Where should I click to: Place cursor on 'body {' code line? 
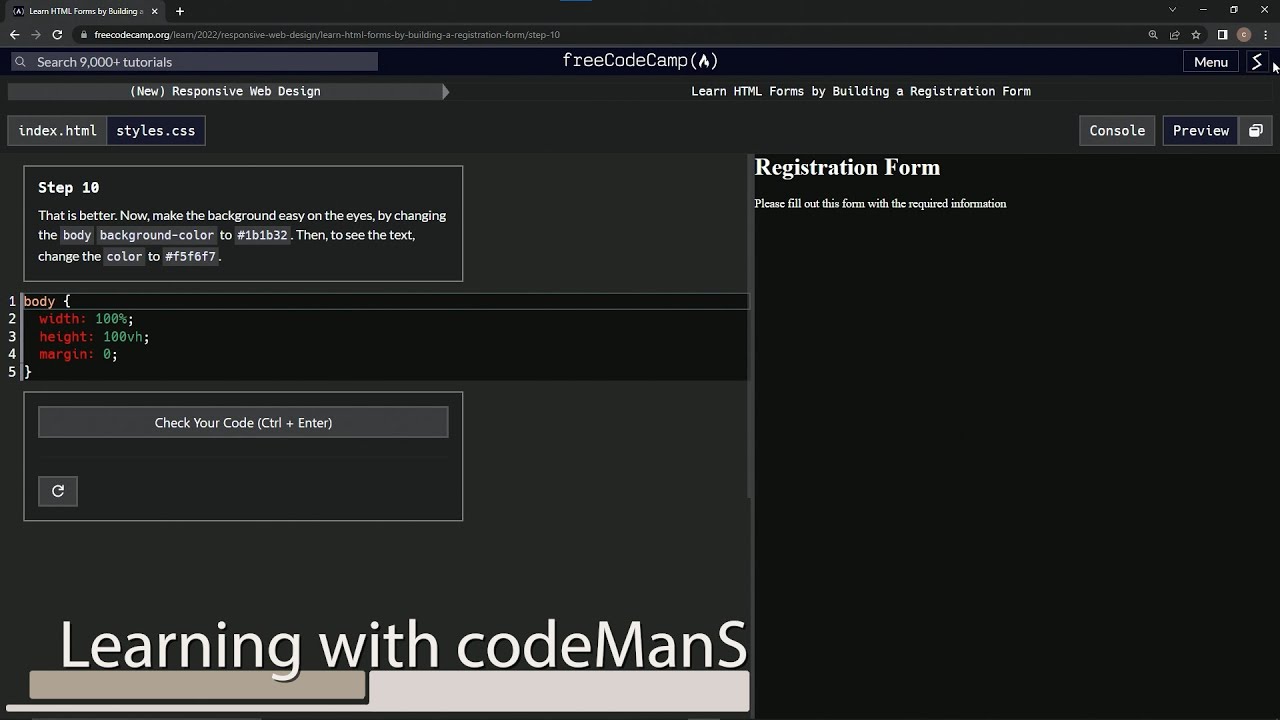pyautogui.click(x=47, y=301)
